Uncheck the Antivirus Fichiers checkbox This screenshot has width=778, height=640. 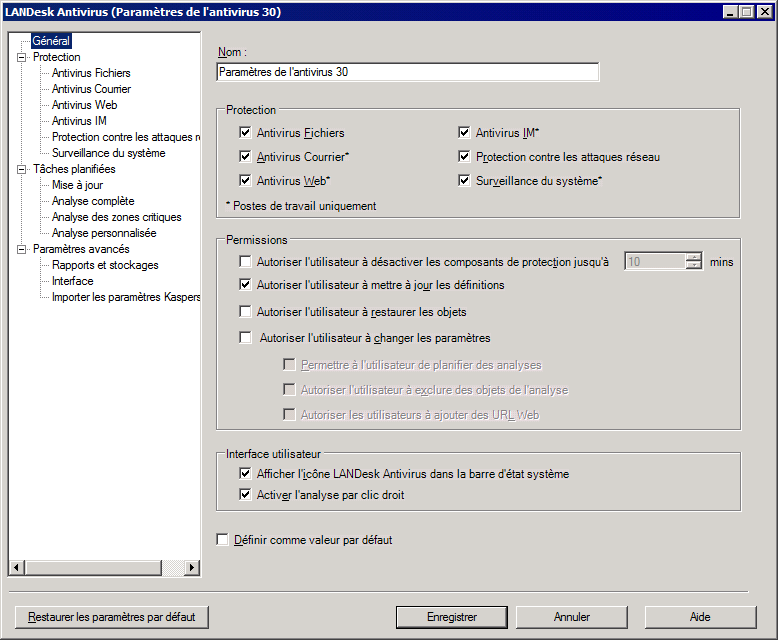(x=245, y=132)
